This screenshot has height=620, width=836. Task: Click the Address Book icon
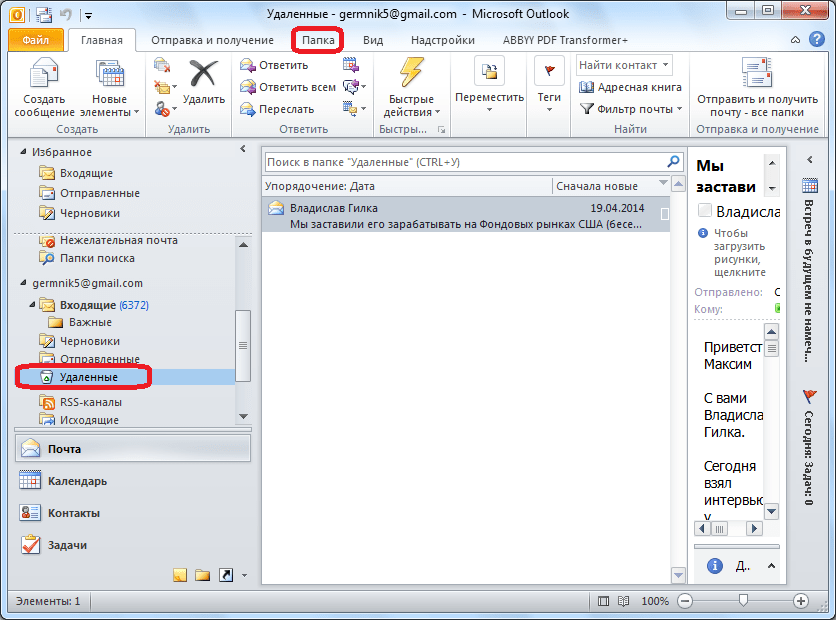[x=587, y=87]
